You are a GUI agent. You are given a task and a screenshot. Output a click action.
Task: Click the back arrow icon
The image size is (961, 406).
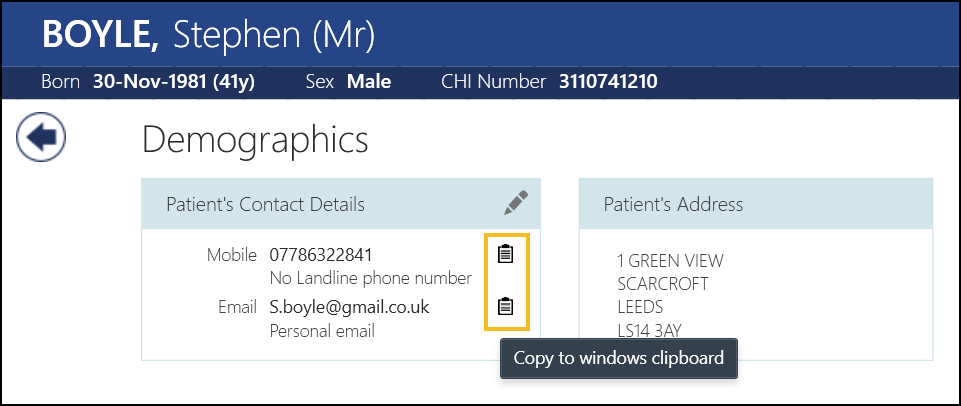tap(41, 137)
